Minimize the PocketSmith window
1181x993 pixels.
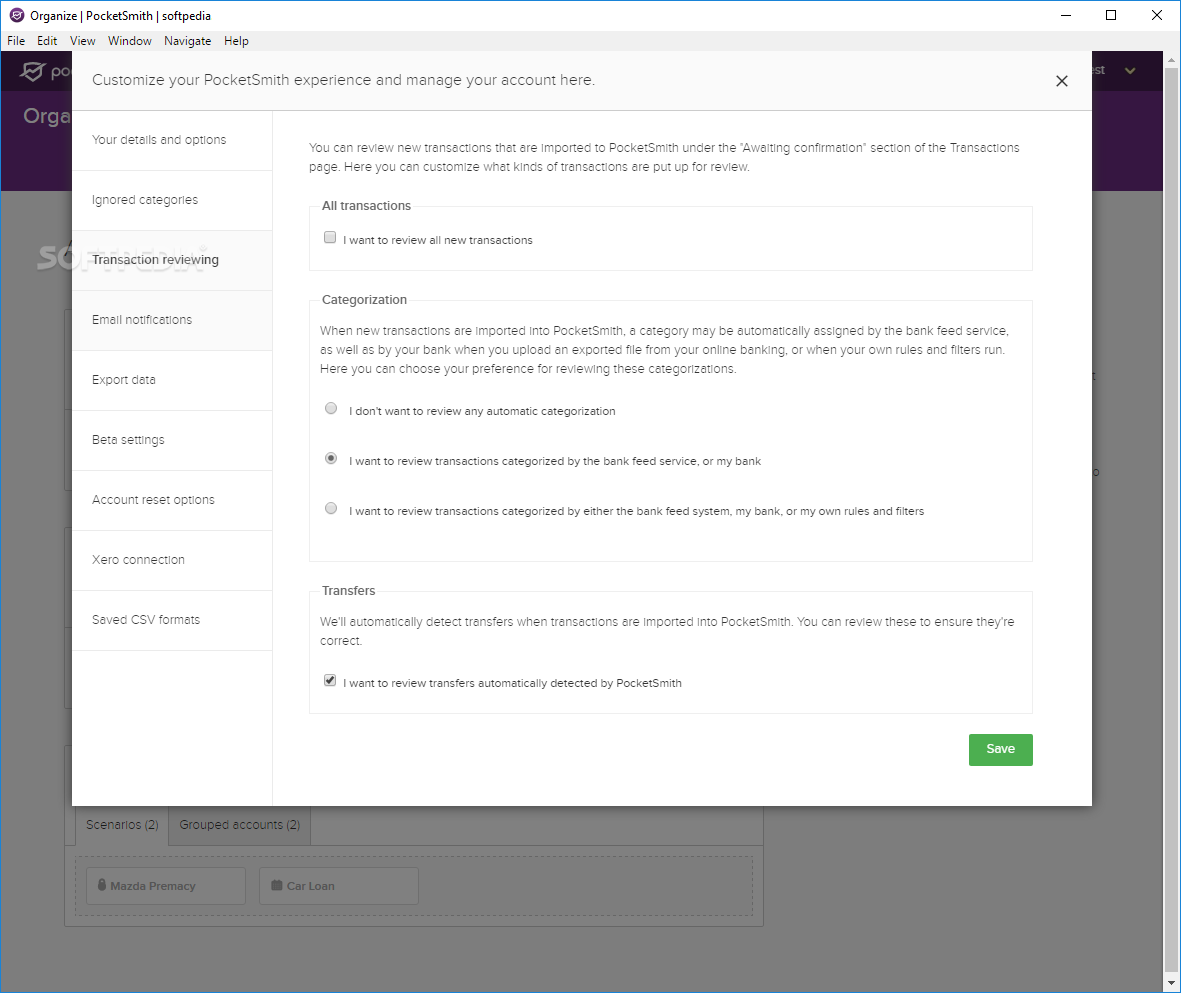coord(1066,15)
